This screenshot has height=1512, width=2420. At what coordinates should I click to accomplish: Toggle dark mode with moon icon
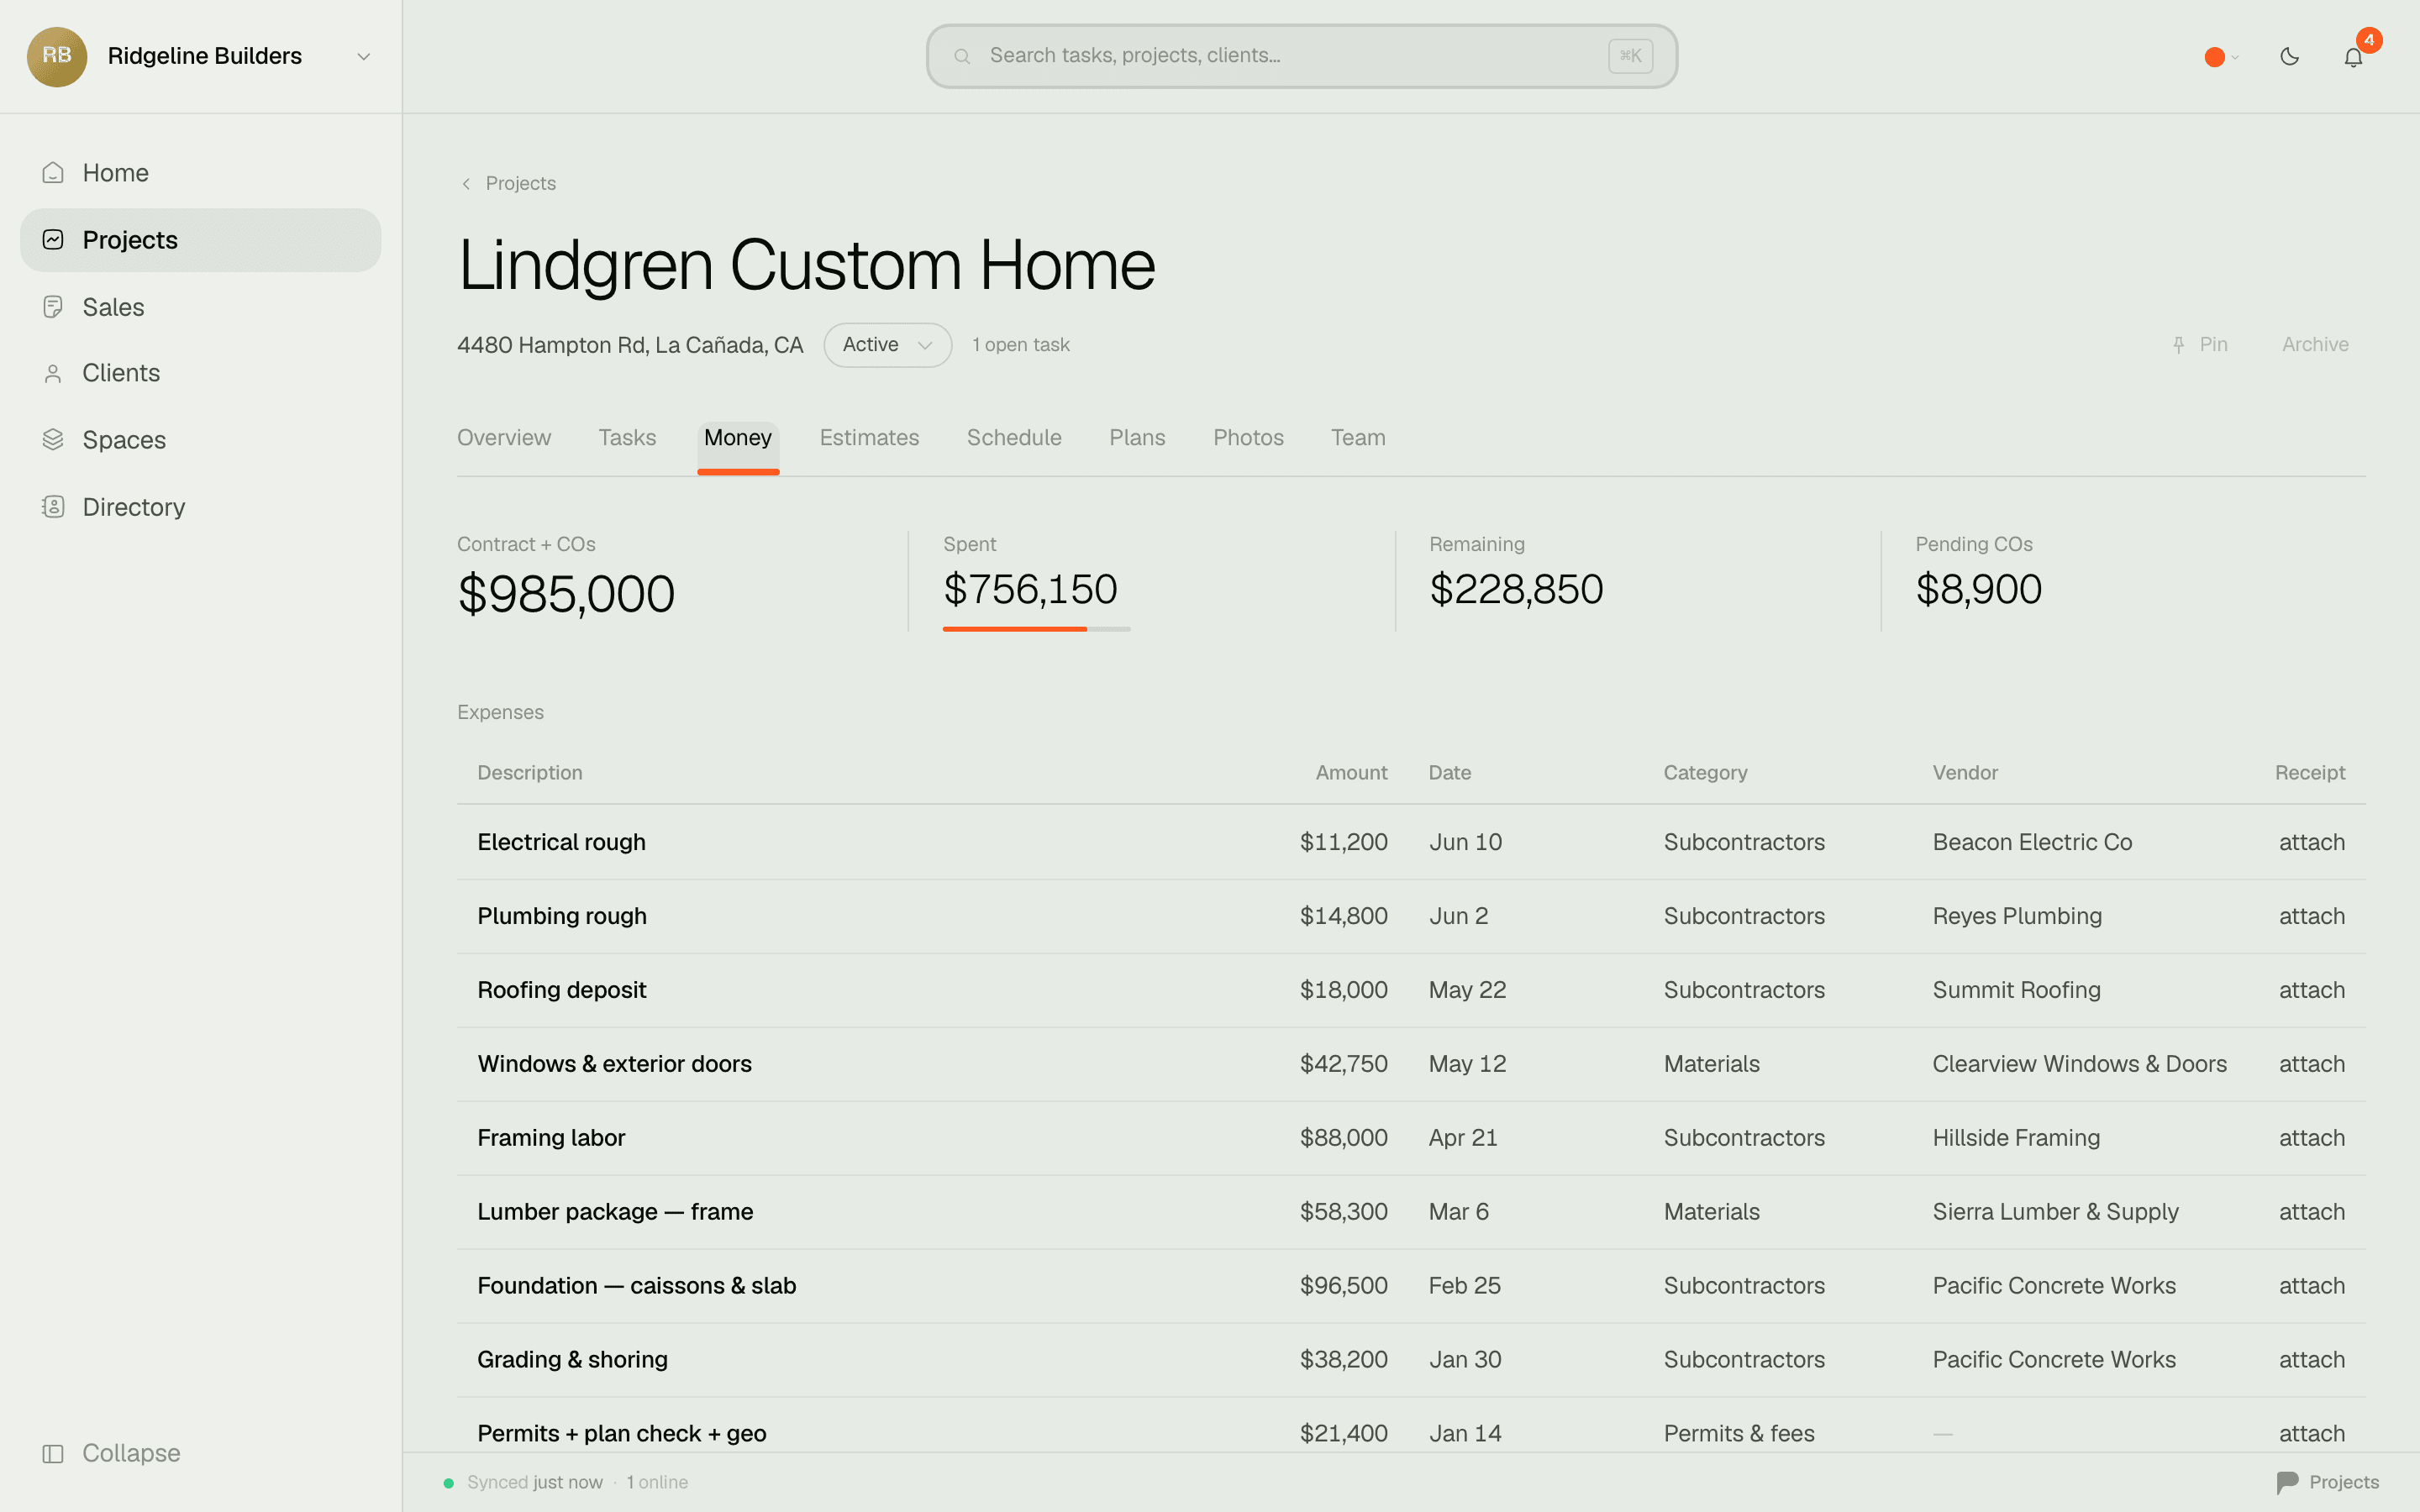[x=2289, y=56]
